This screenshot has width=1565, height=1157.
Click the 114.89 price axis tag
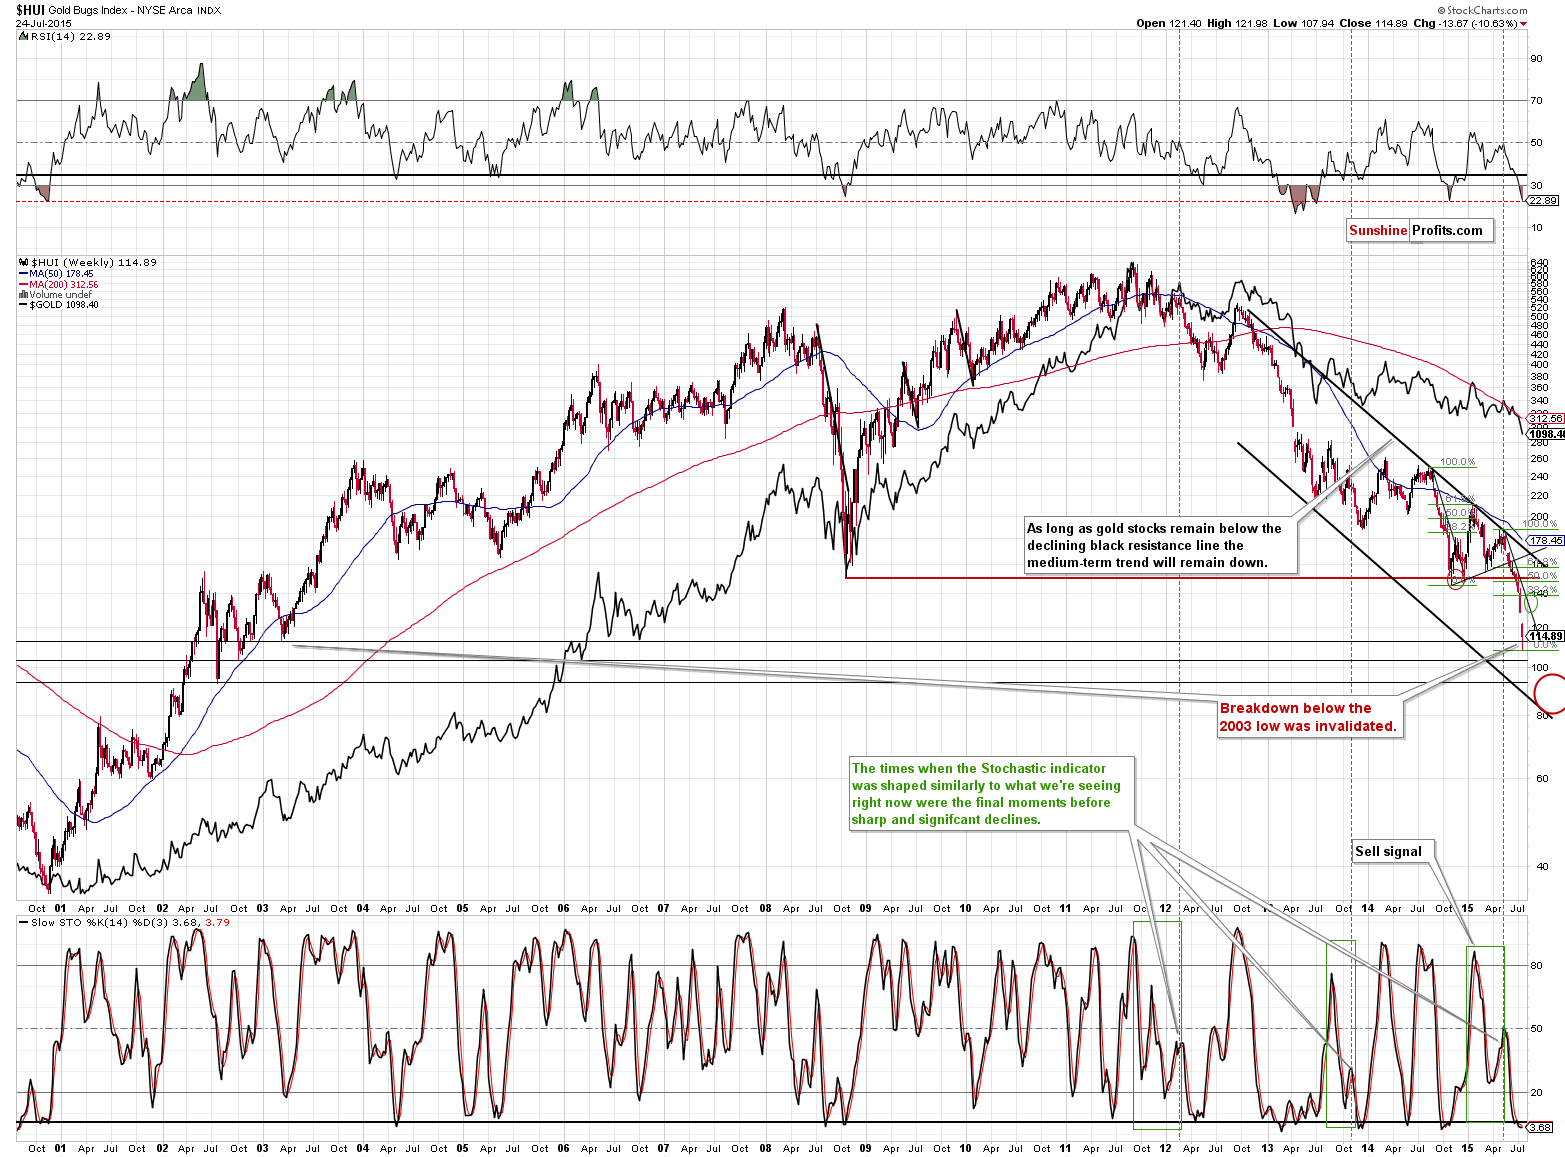pos(1546,636)
